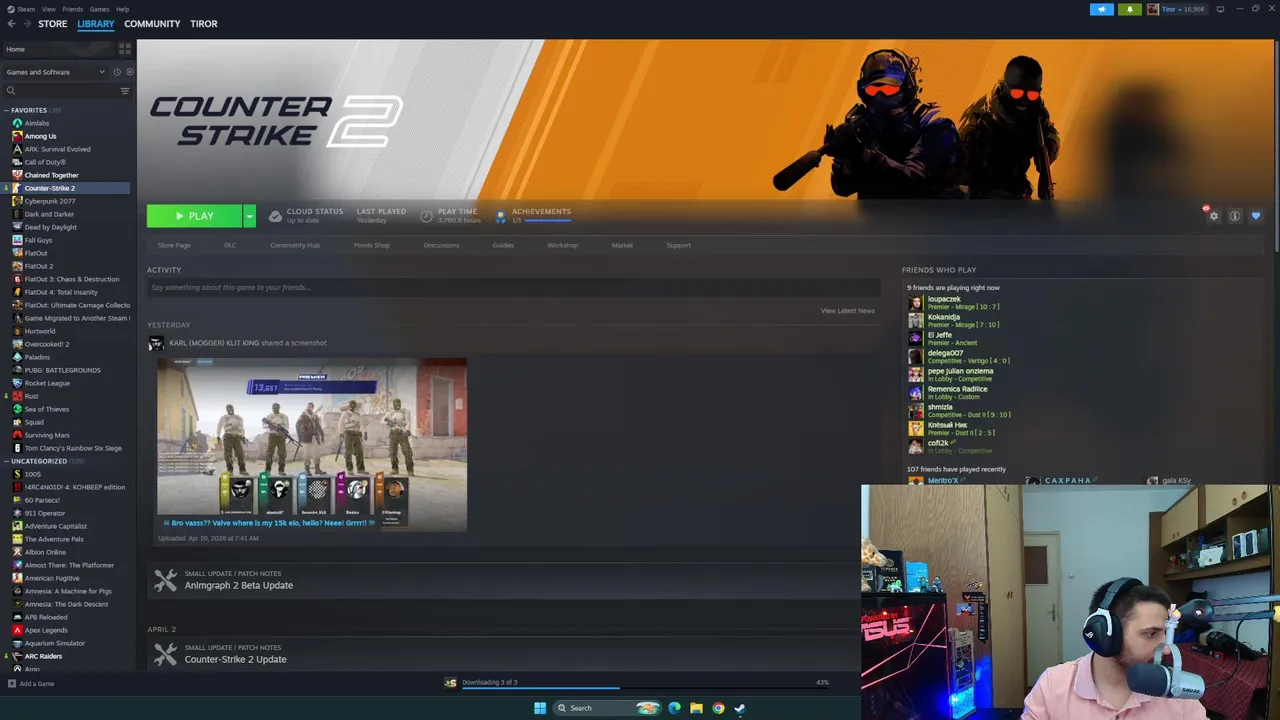1280x720 pixels.
Task: Open Cyberpunk 2077 icon in sidebar
Action: point(17,201)
